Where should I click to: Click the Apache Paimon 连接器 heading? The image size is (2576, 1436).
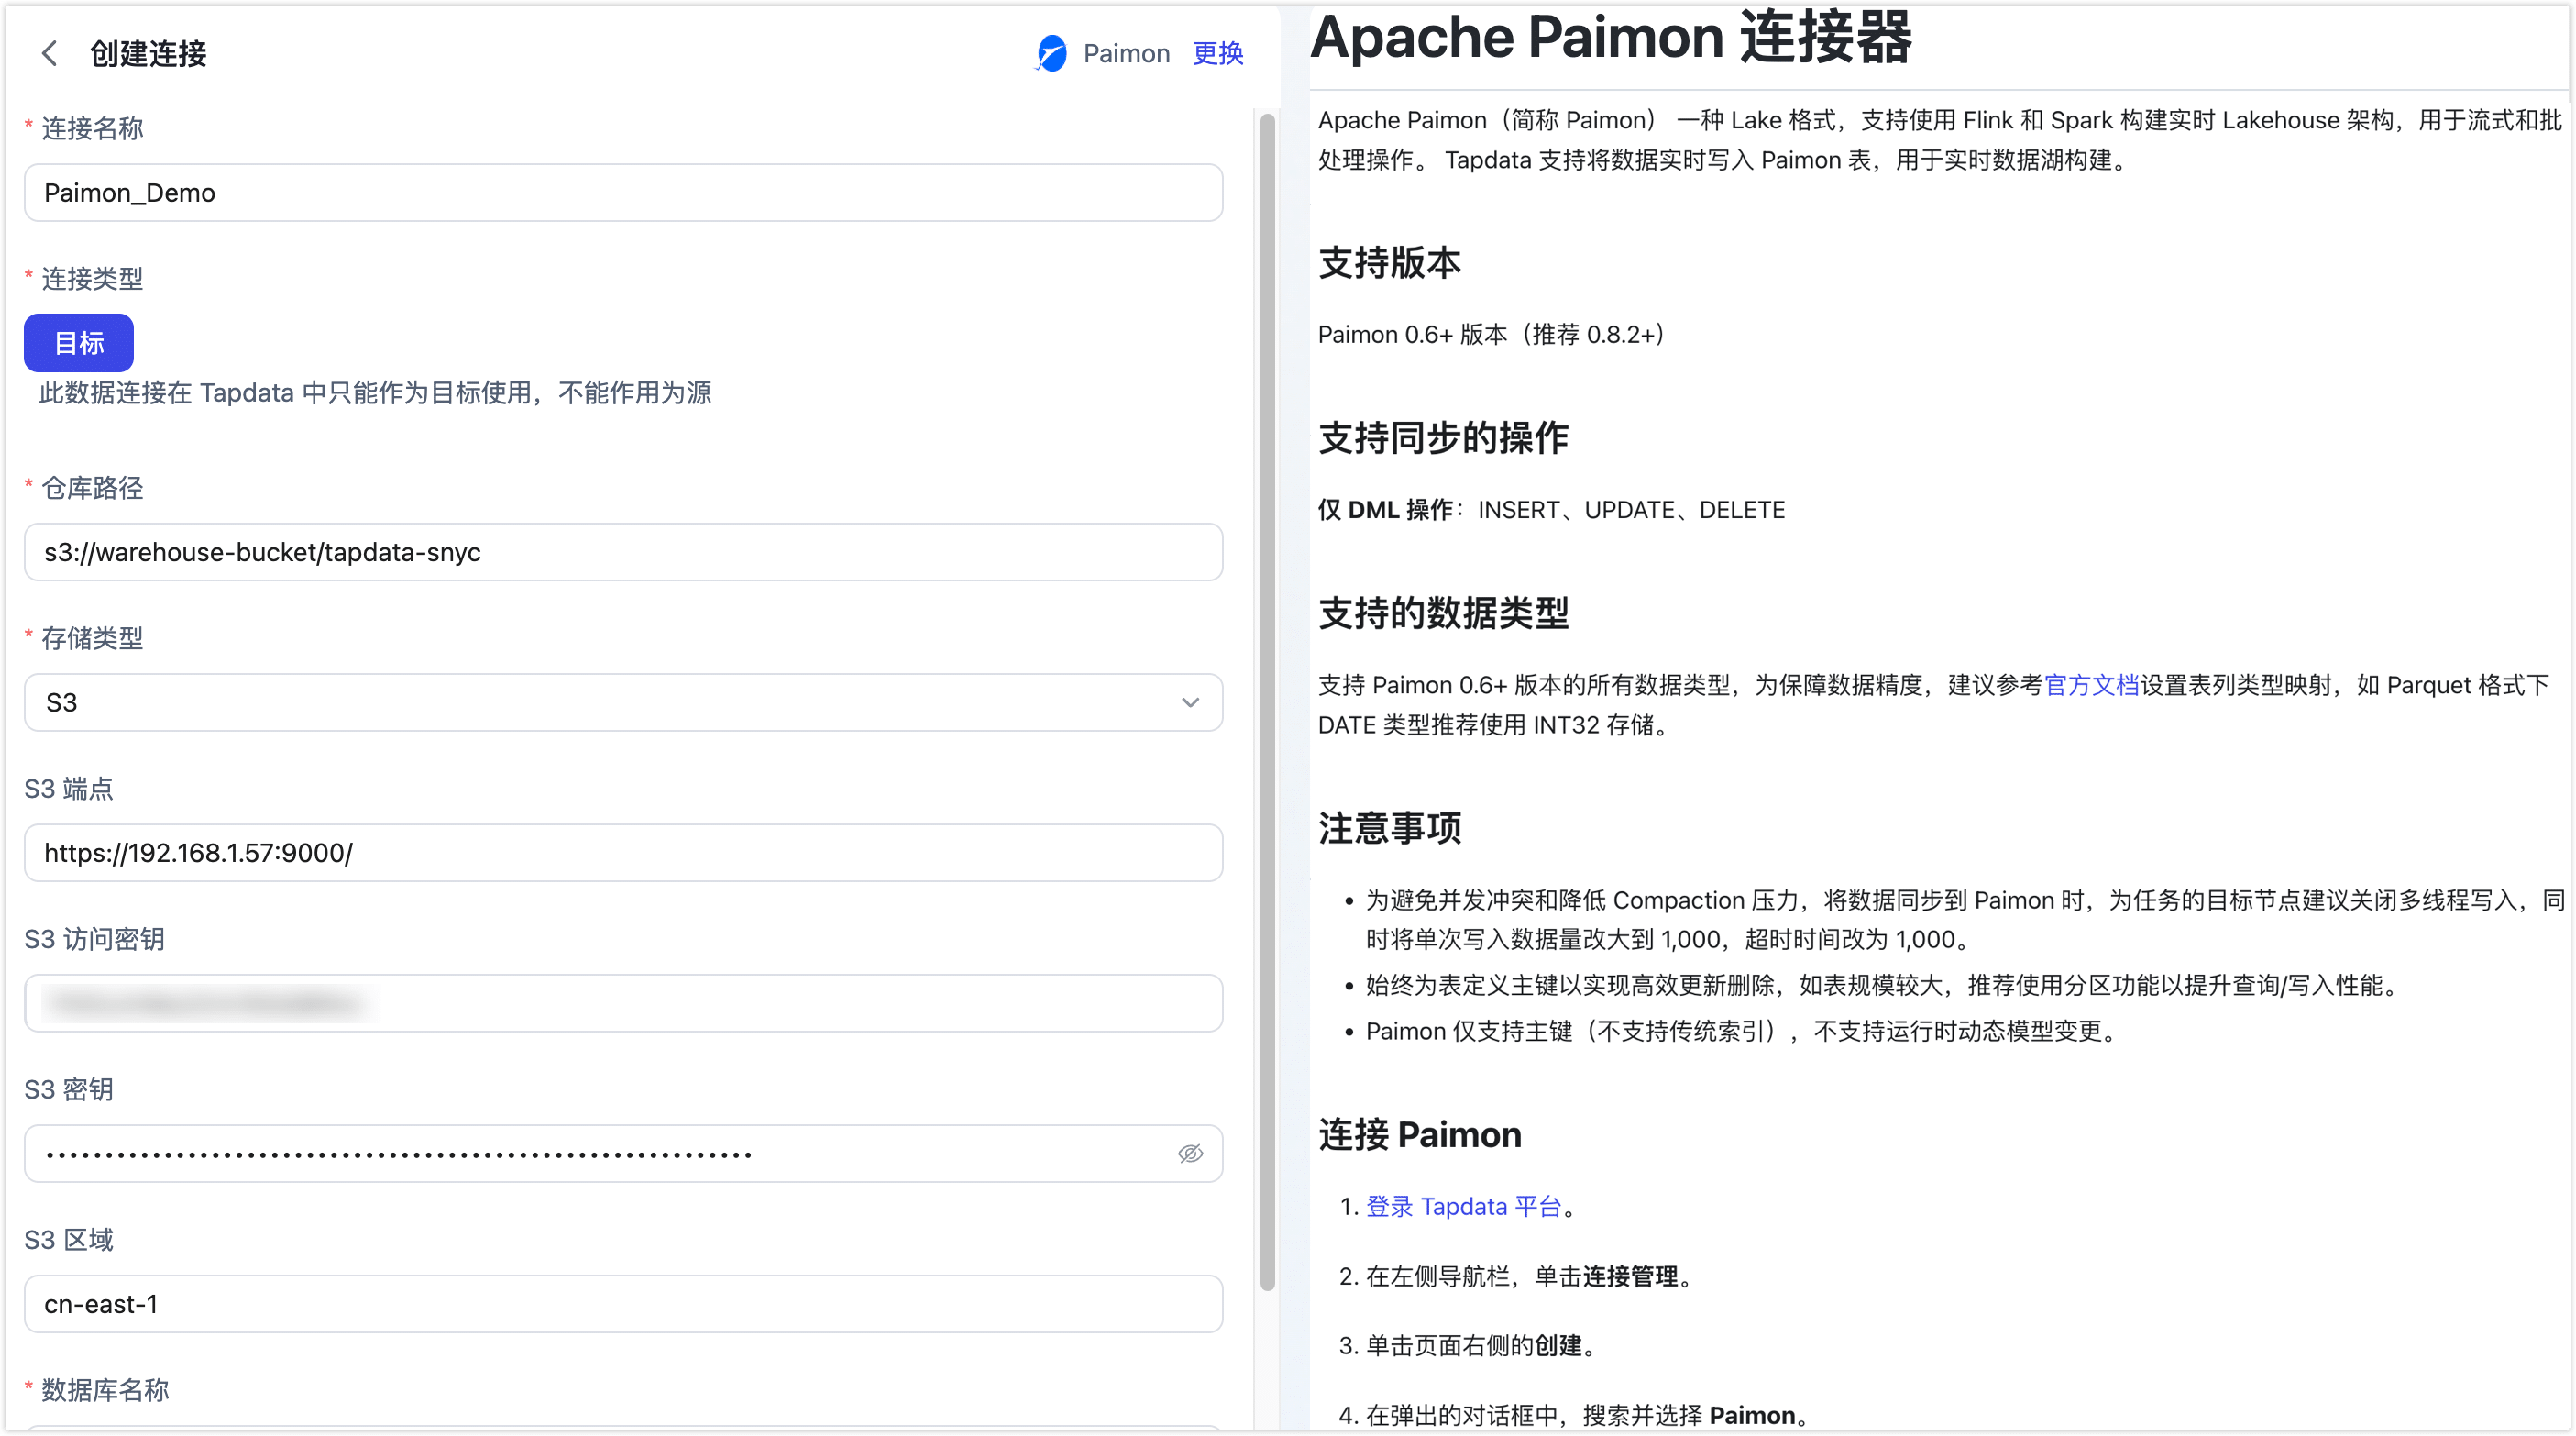(1612, 40)
